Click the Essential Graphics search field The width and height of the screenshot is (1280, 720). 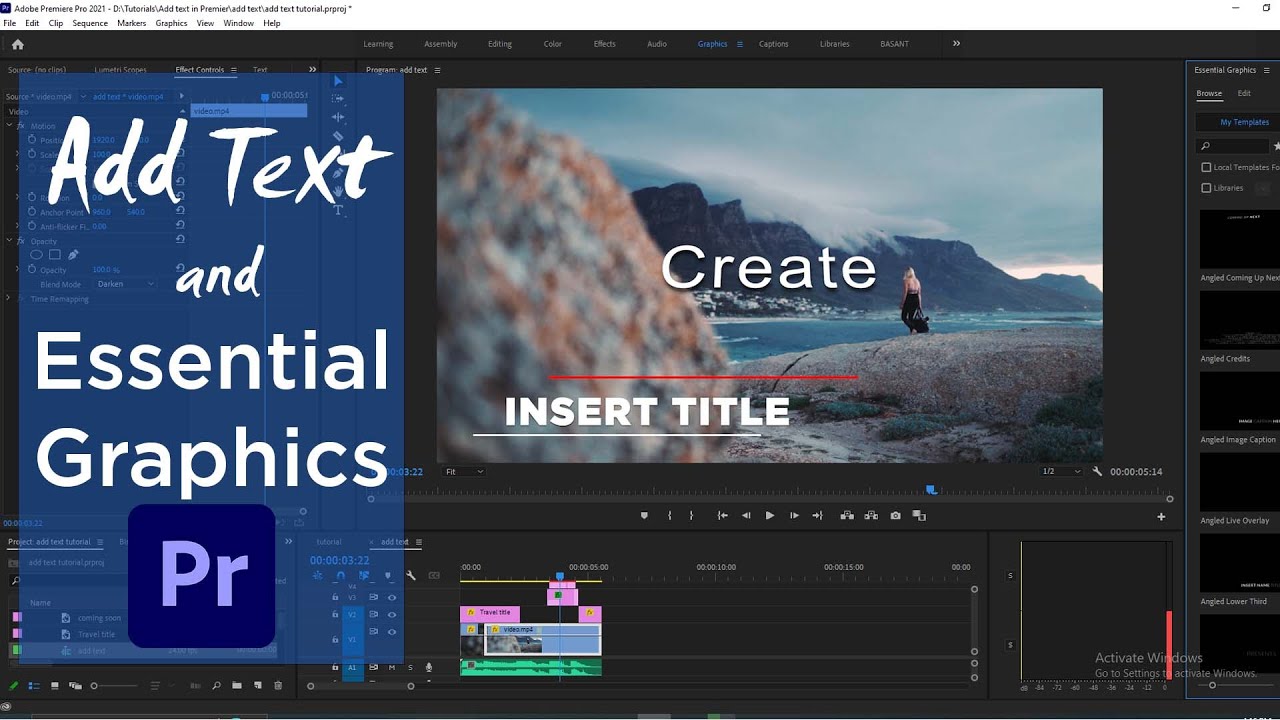tap(1232, 146)
